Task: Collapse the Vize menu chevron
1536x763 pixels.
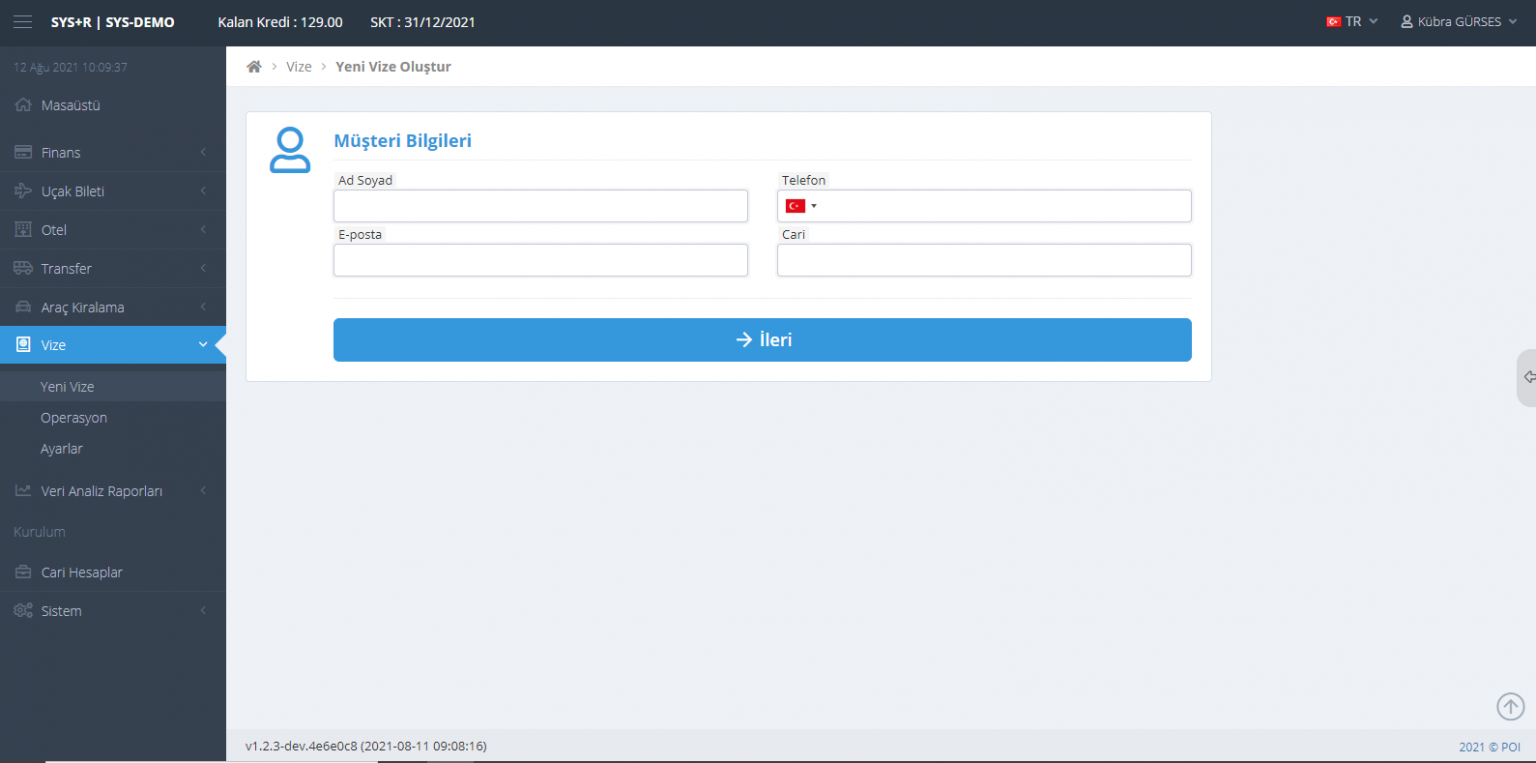Action: tap(203, 345)
